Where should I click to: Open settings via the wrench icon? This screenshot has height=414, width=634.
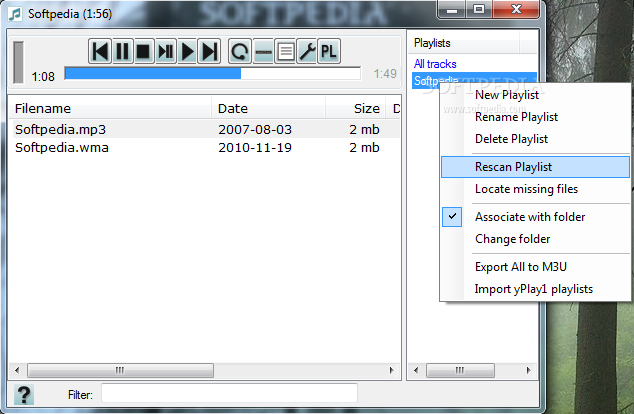click(x=307, y=51)
